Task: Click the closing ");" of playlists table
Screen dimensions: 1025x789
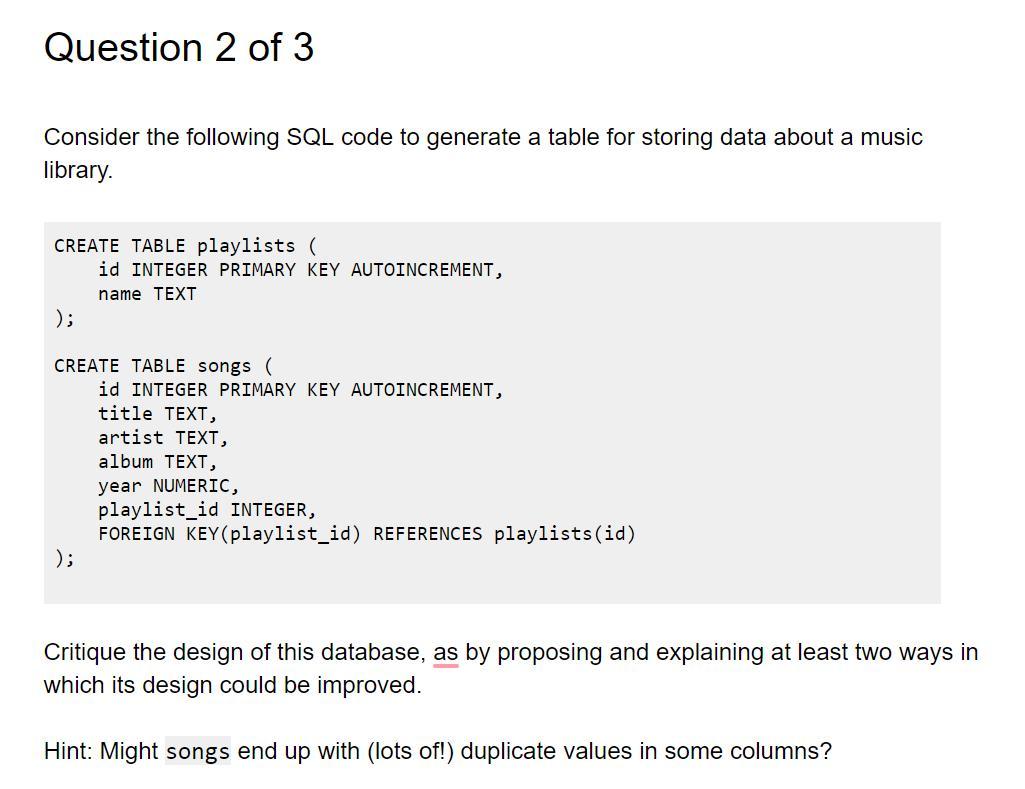Action: [x=64, y=318]
